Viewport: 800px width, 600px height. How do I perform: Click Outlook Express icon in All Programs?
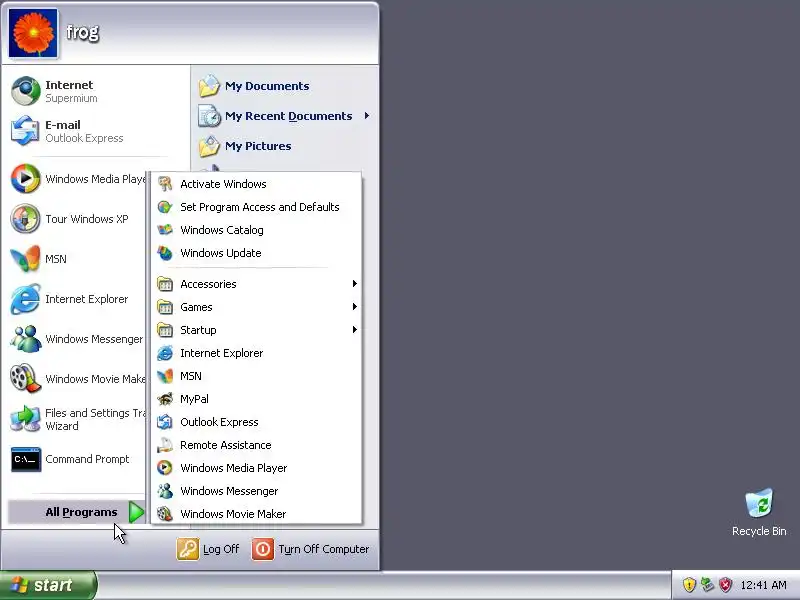tap(165, 422)
